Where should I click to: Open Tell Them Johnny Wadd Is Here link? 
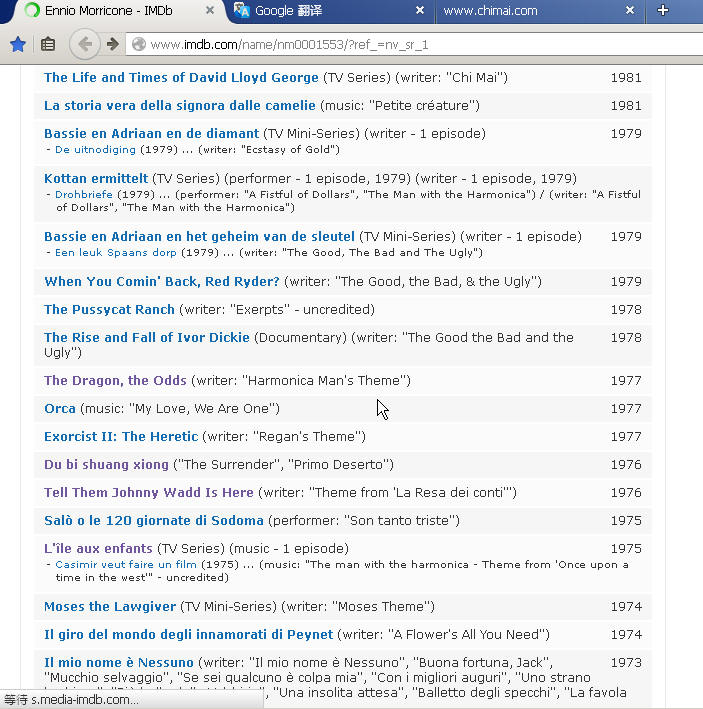(x=149, y=492)
